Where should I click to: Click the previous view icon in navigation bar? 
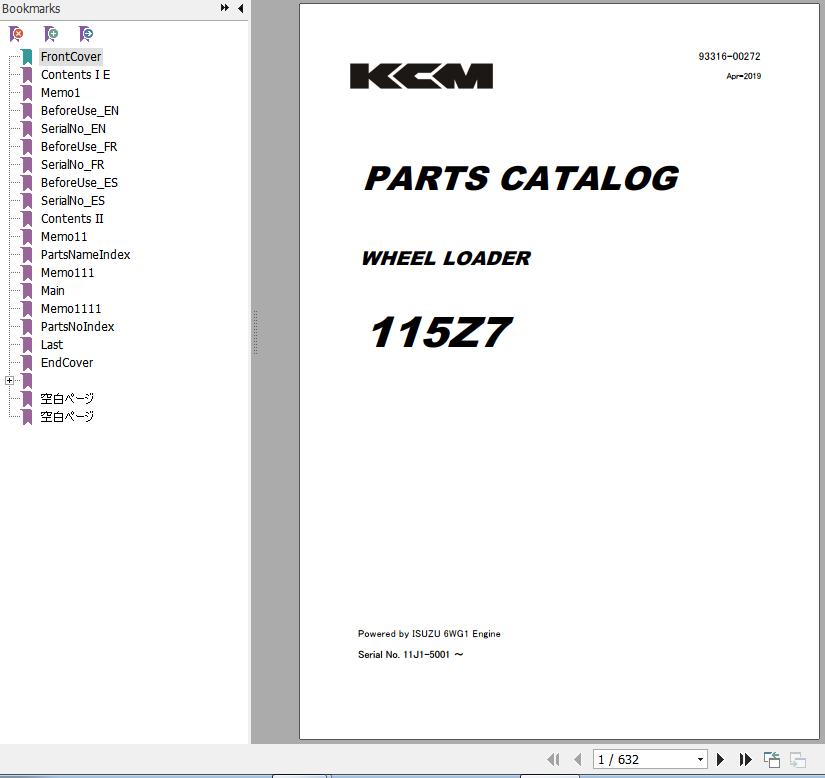tap(771, 759)
